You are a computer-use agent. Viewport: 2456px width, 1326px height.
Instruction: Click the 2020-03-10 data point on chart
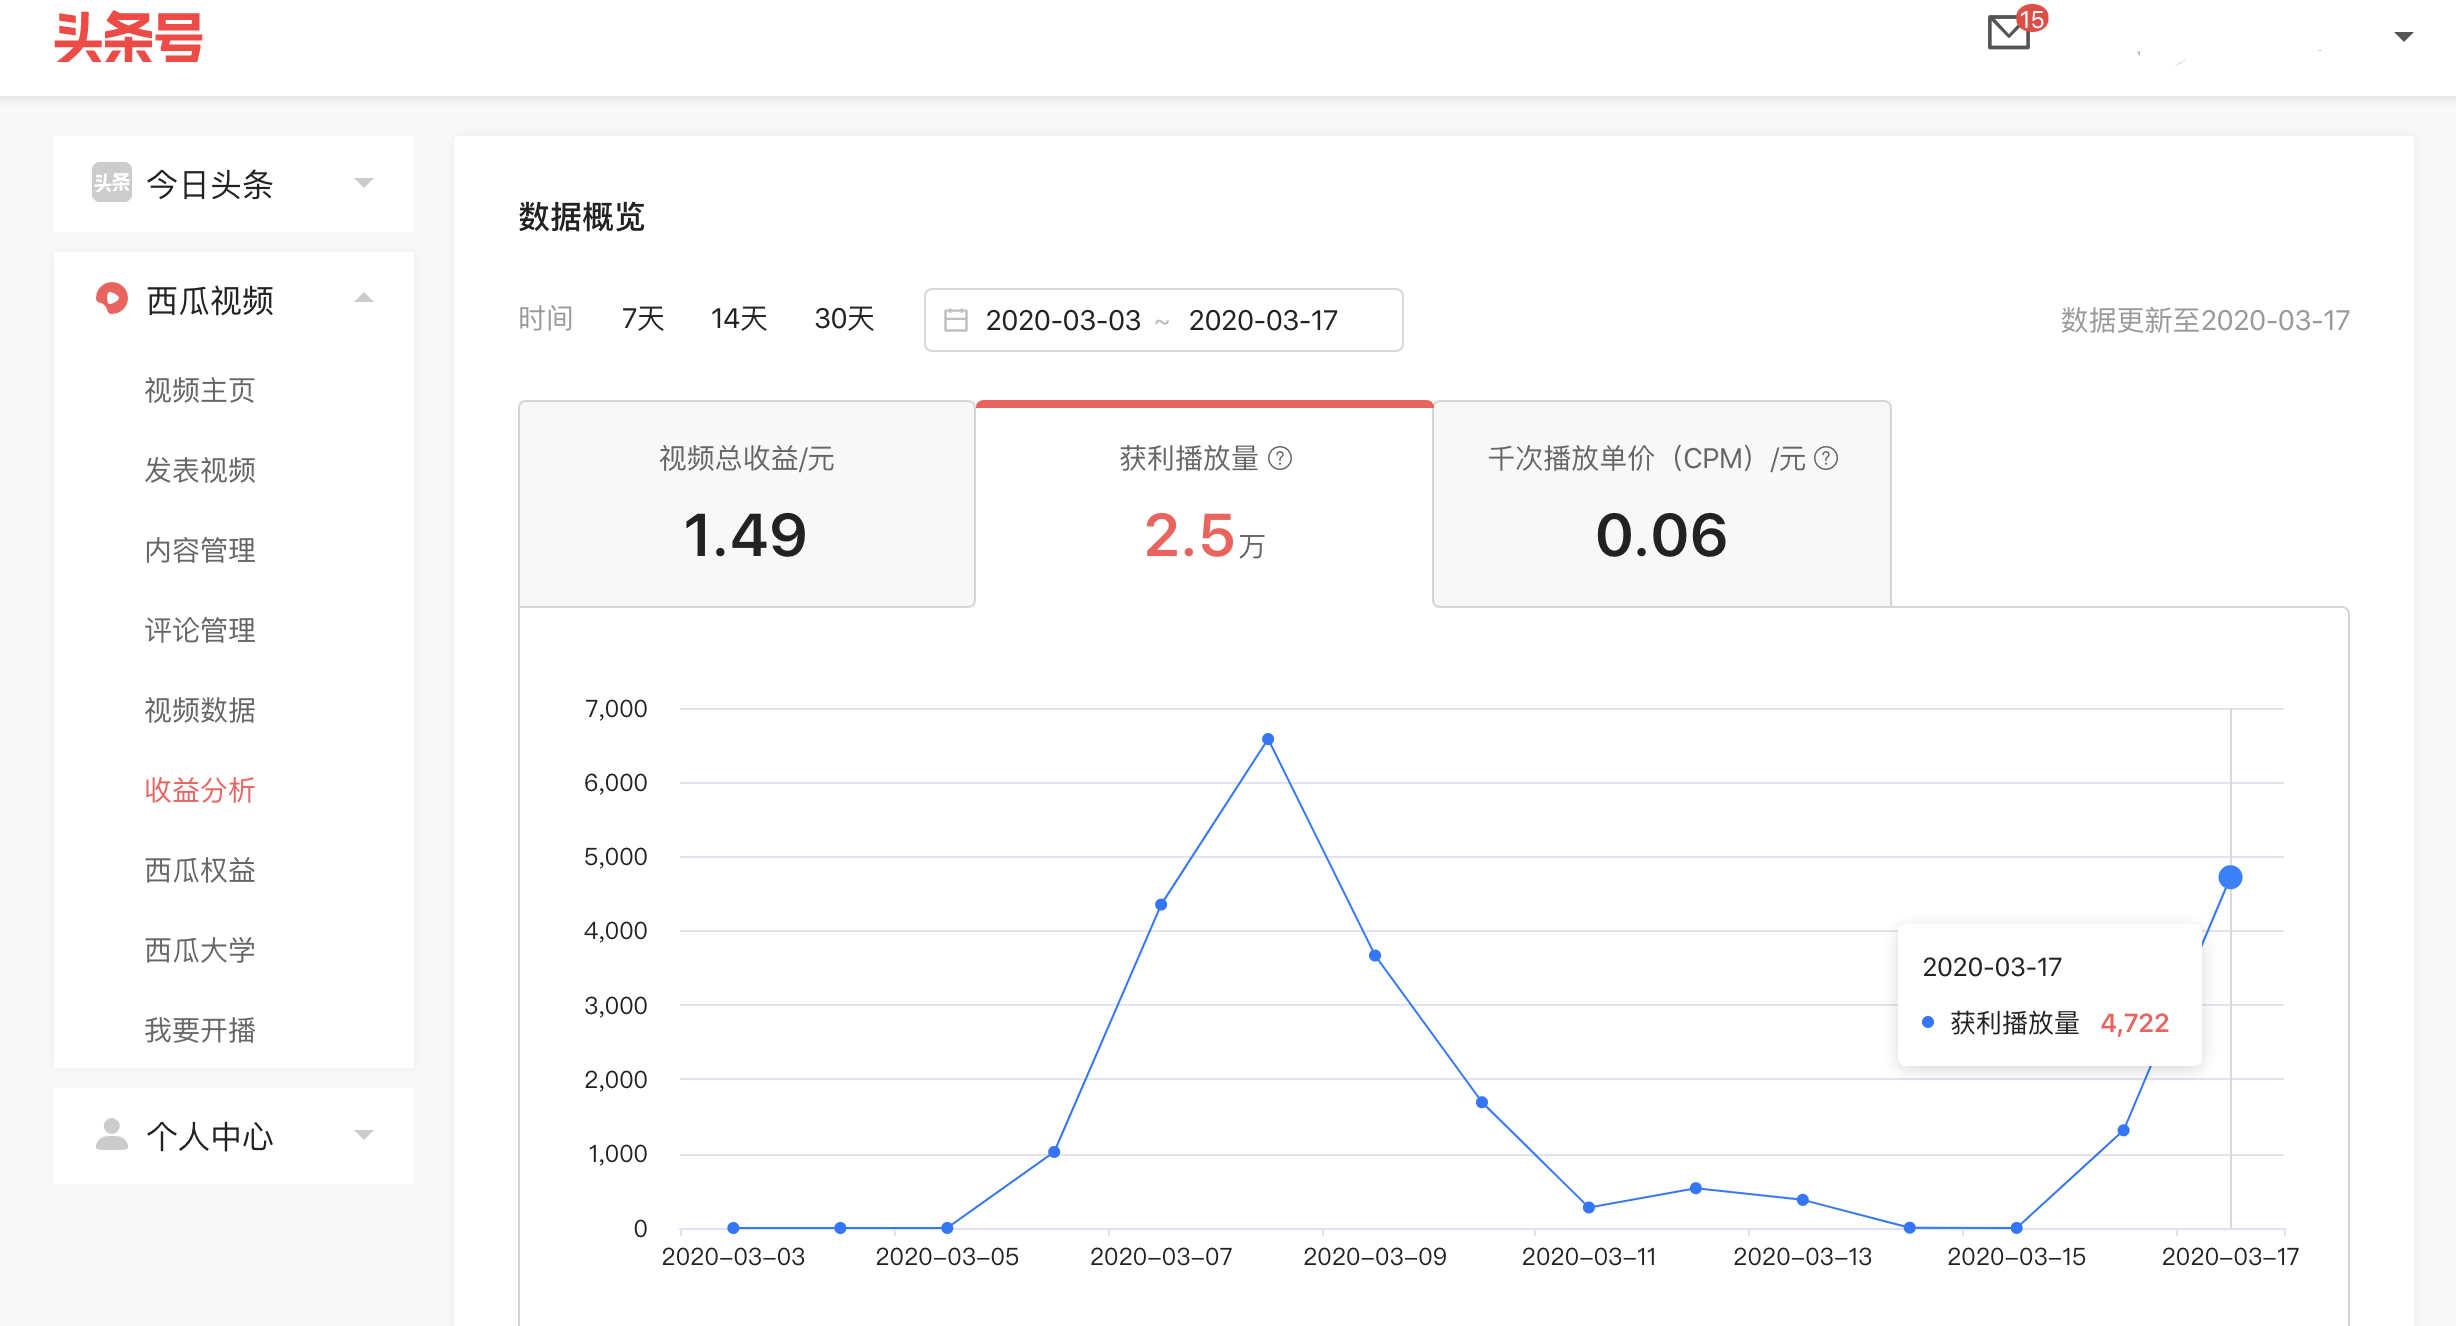[1482, 1102]
